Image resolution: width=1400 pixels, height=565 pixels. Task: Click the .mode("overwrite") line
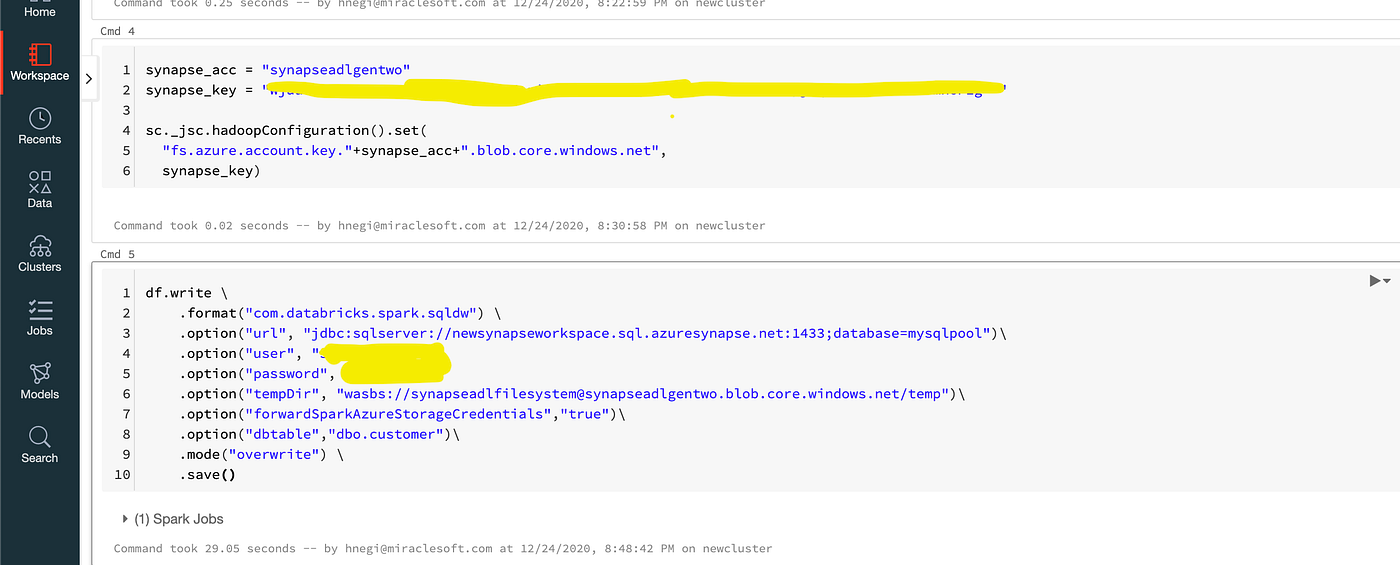[x=261, y=454]
